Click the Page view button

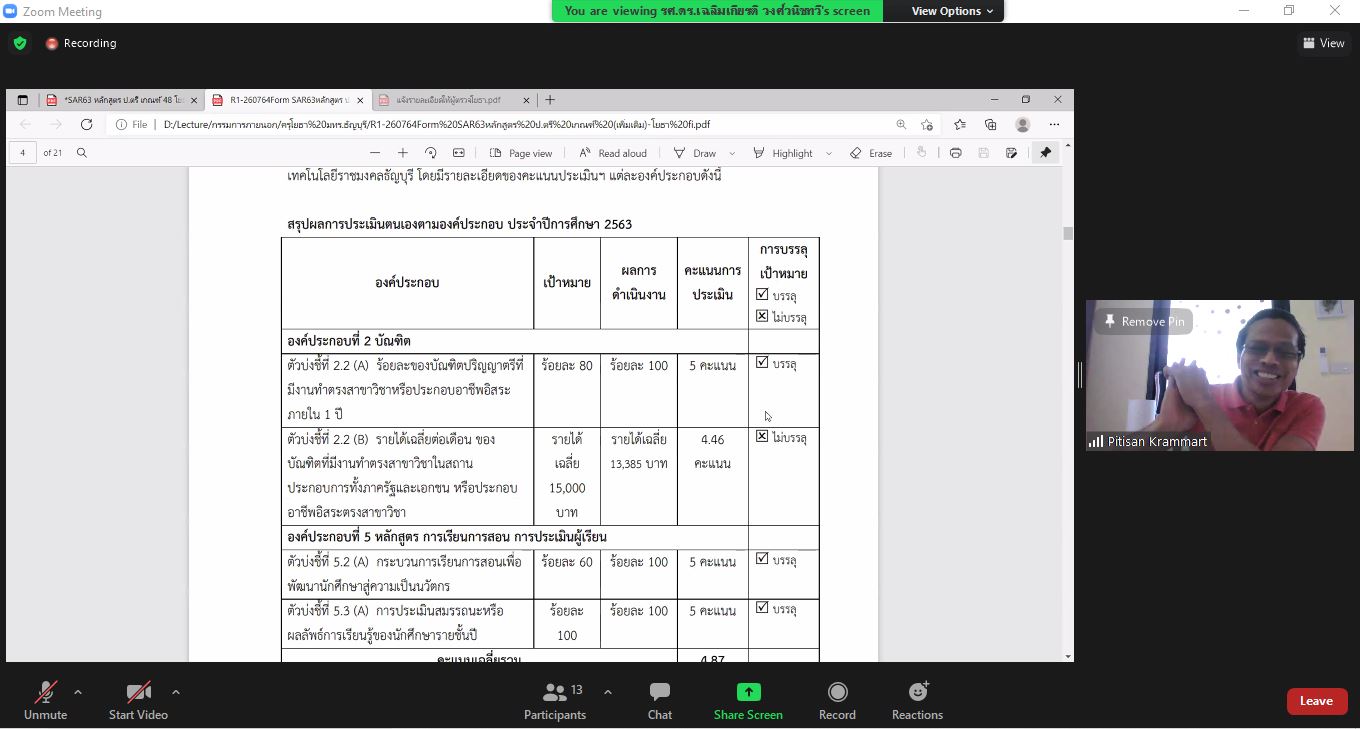point(520,153)
